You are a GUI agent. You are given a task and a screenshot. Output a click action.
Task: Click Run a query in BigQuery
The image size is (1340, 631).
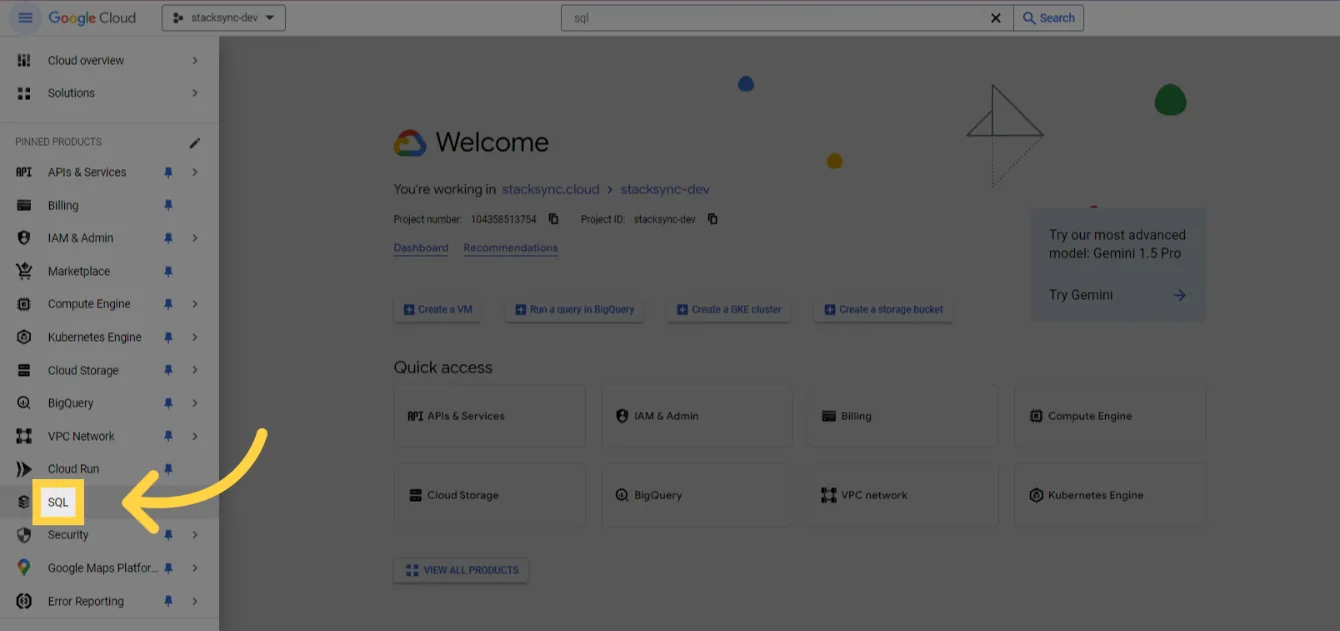click(x=575, y=310)
